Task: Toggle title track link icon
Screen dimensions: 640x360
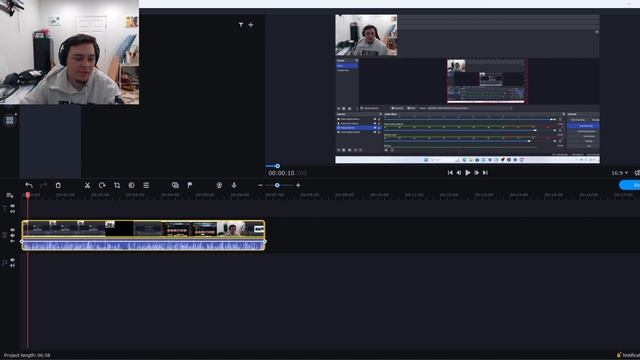Action: (13, 211)
